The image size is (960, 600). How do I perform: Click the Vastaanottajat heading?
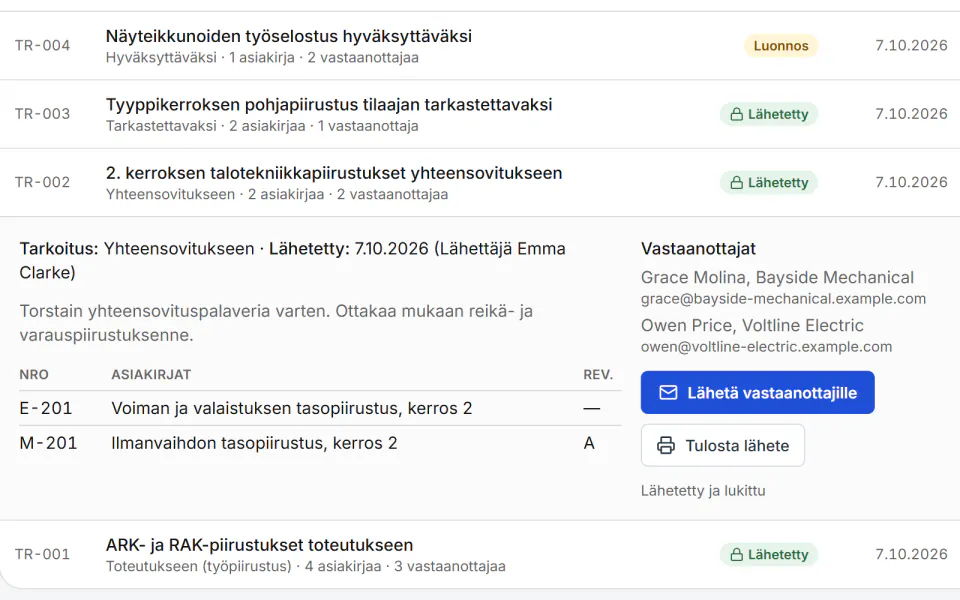[698, 249]
